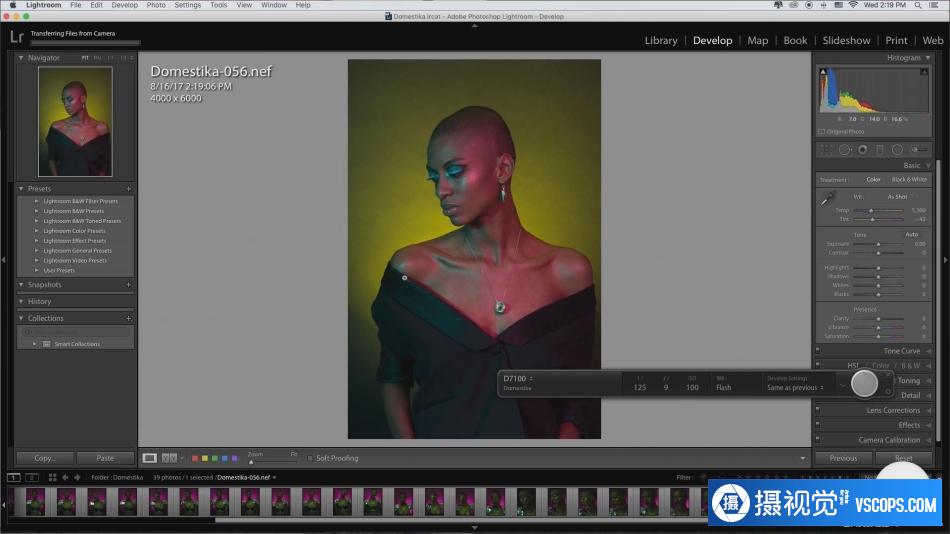Select the Red Eye Correction tool

[x=862, y=149]
